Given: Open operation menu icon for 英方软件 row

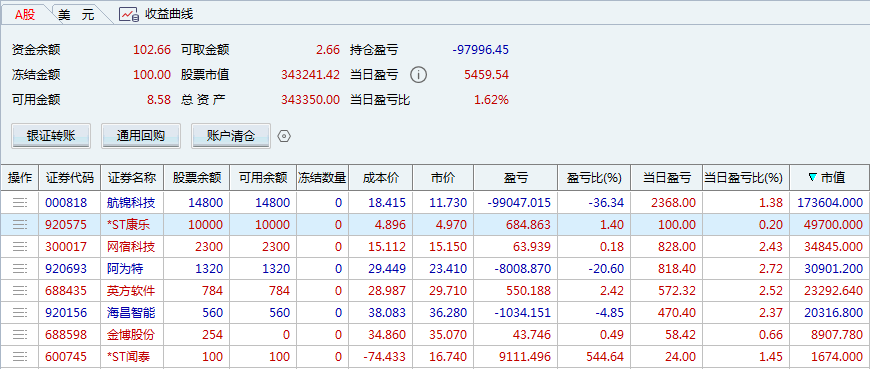Looking at the screenshot, I should pos(19,290).
